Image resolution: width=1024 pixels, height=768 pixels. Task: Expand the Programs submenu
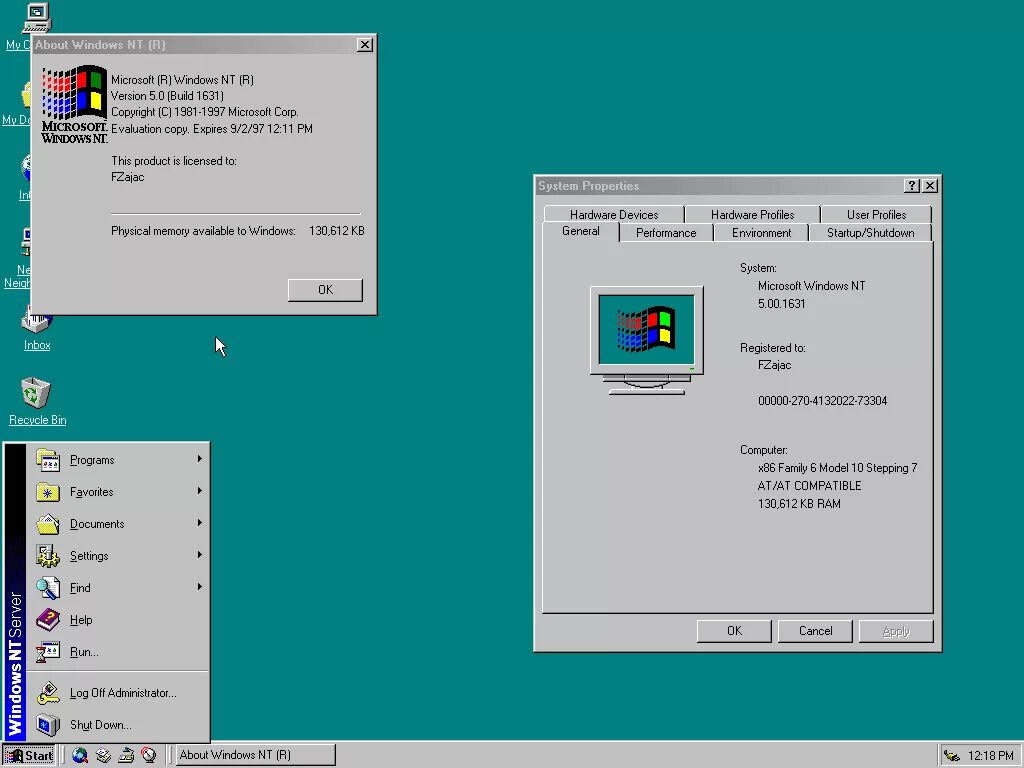tap(92, 459)
